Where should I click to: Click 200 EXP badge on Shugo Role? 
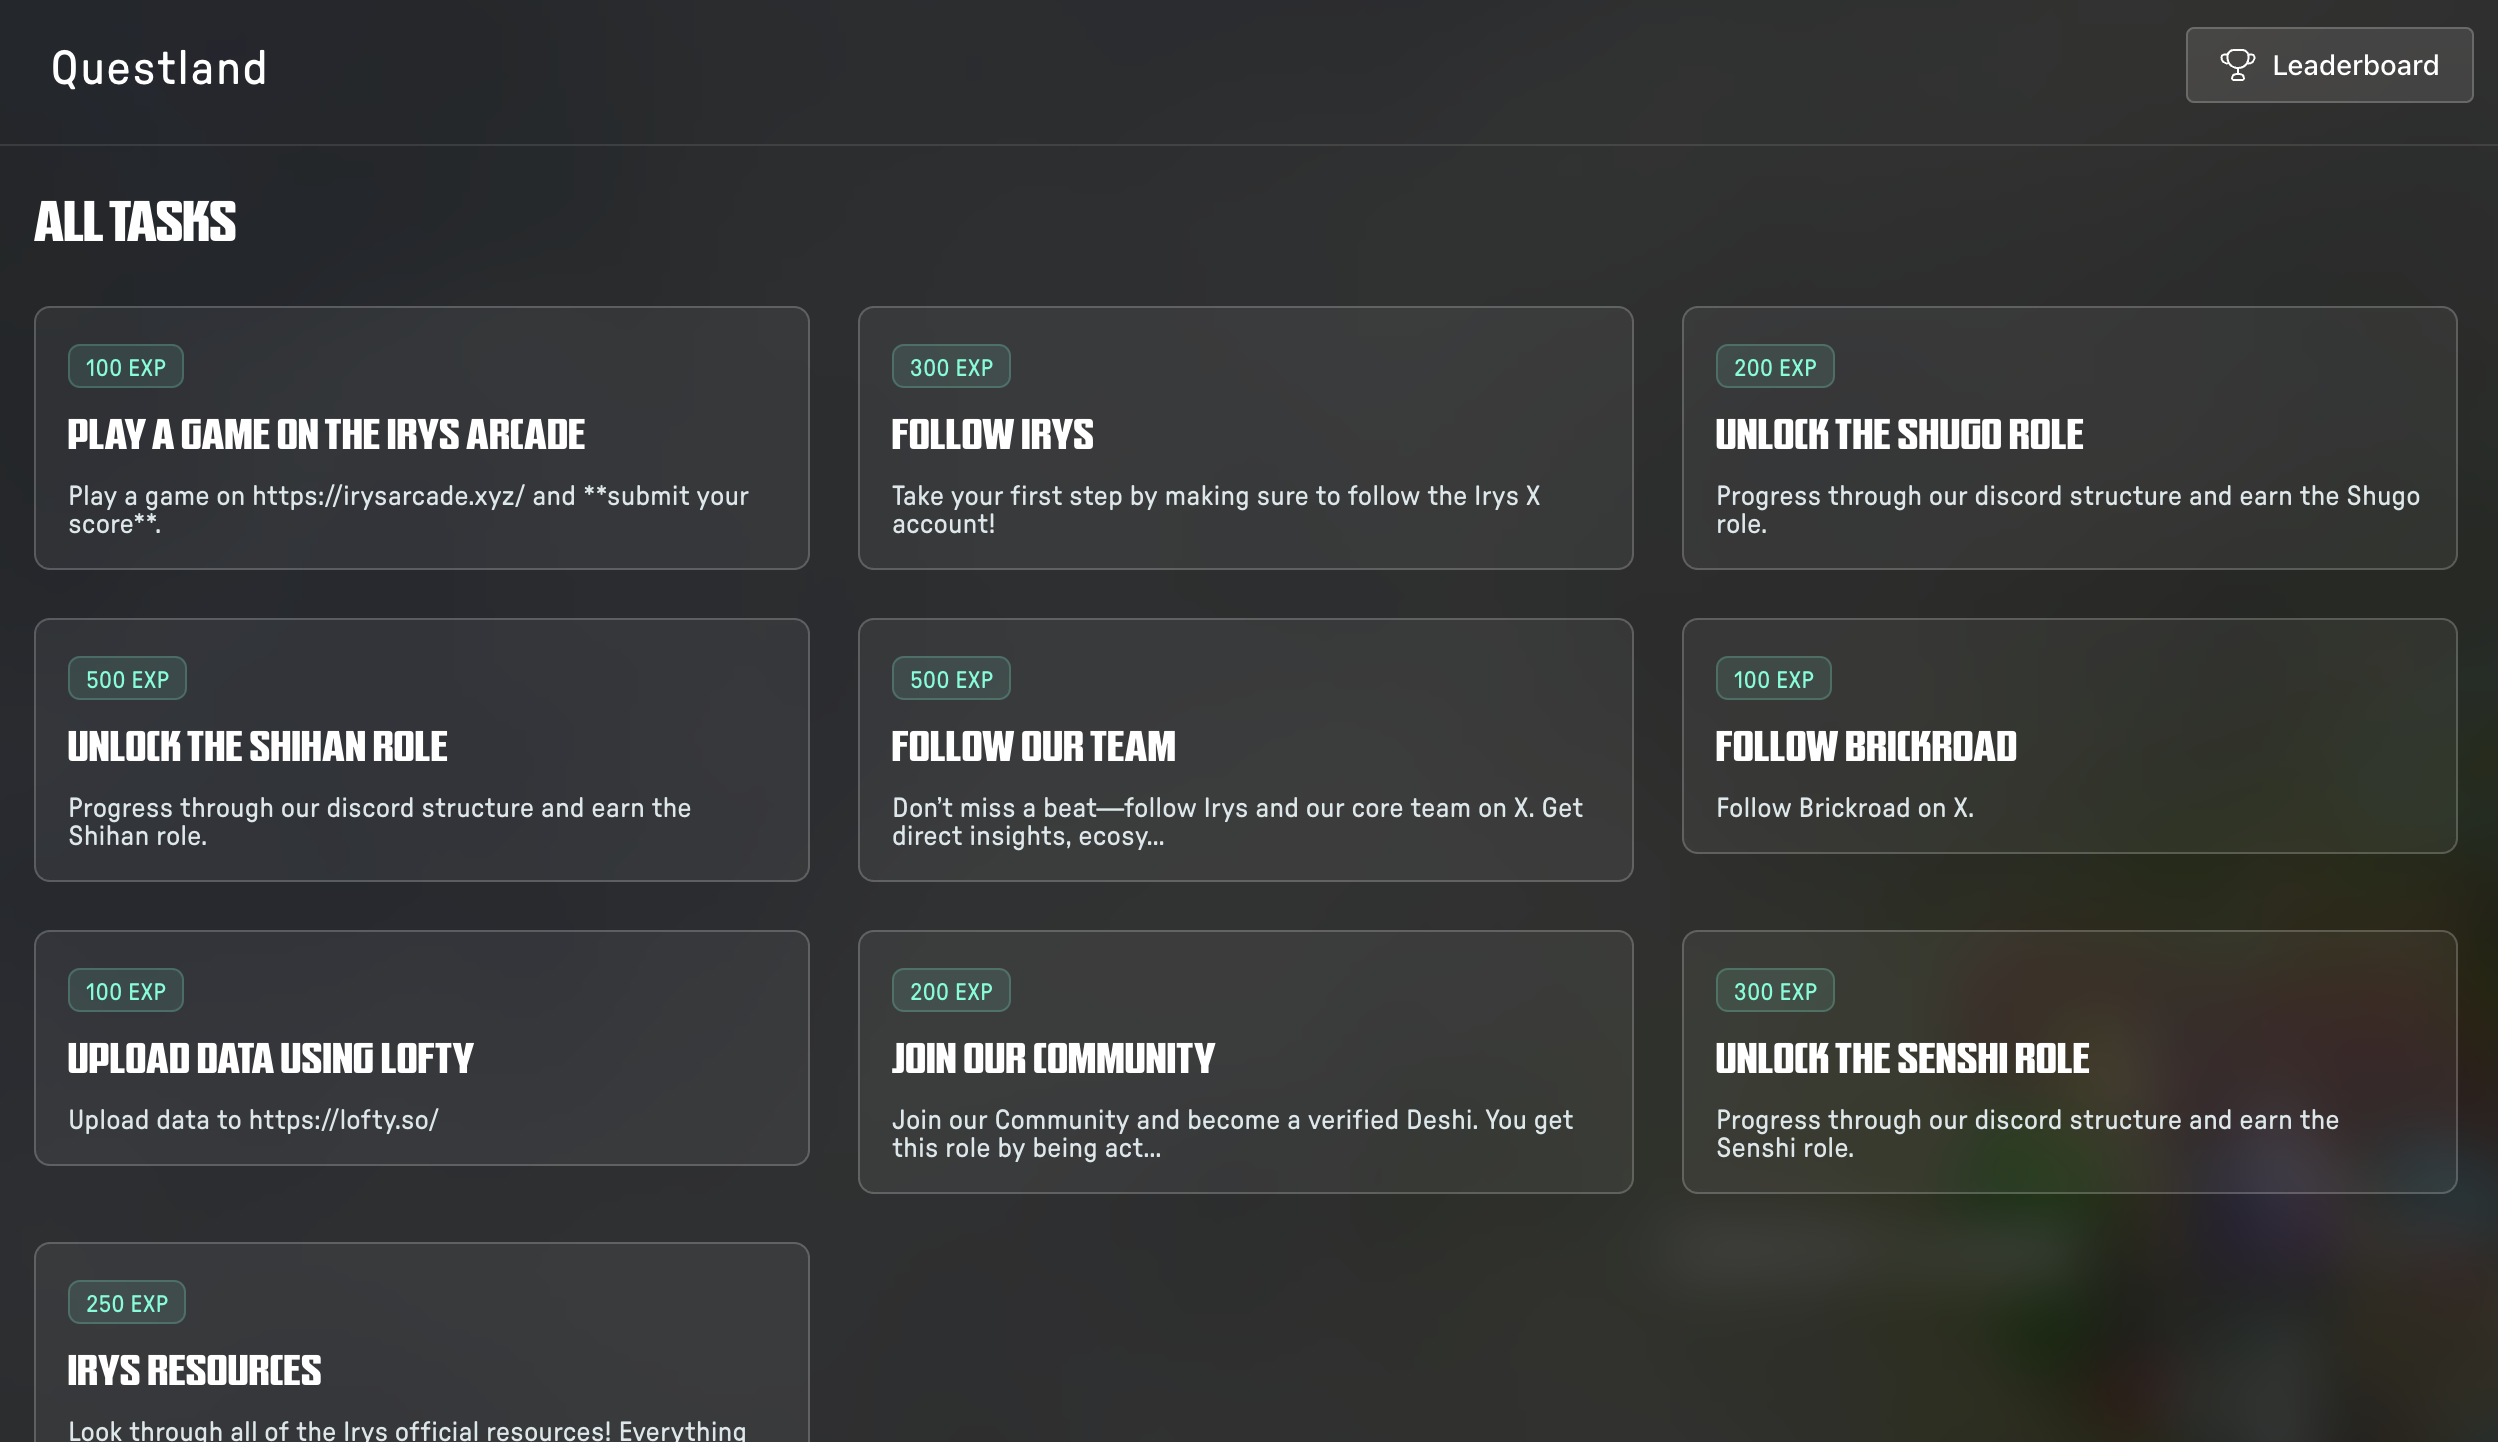(1775, 367)
